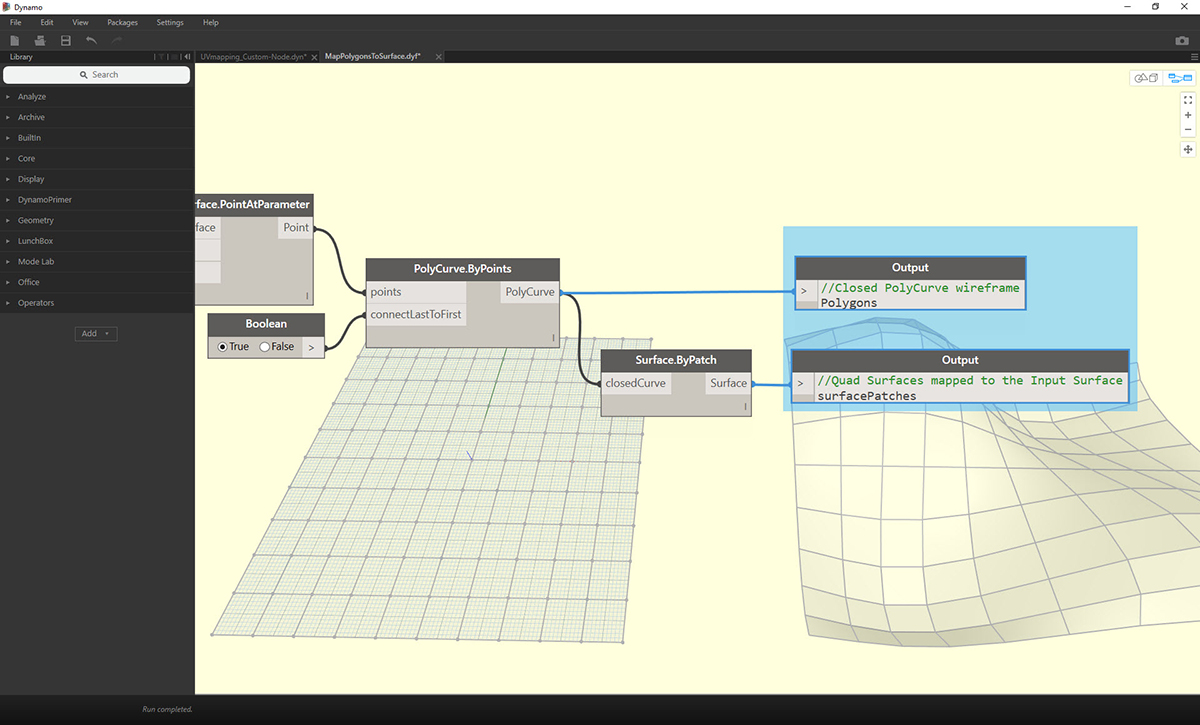Open the Add dropdown in Library
The height and width of the screenshot is (725, 1200).
pyautogui.click(x=96, y=333)
